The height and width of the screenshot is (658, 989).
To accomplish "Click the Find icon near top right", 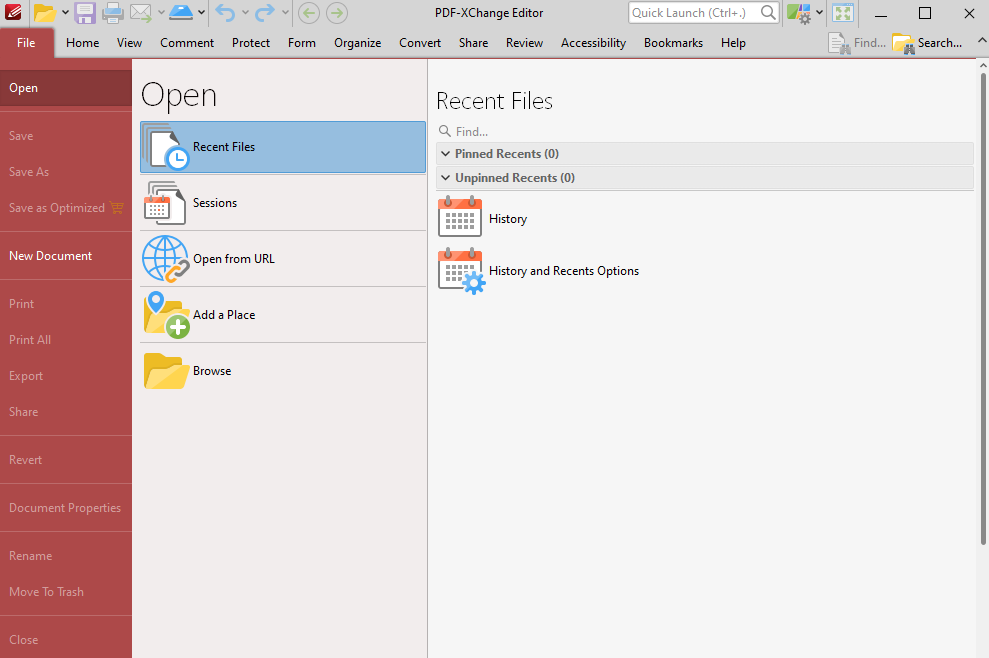I will (x=838, y=43).
